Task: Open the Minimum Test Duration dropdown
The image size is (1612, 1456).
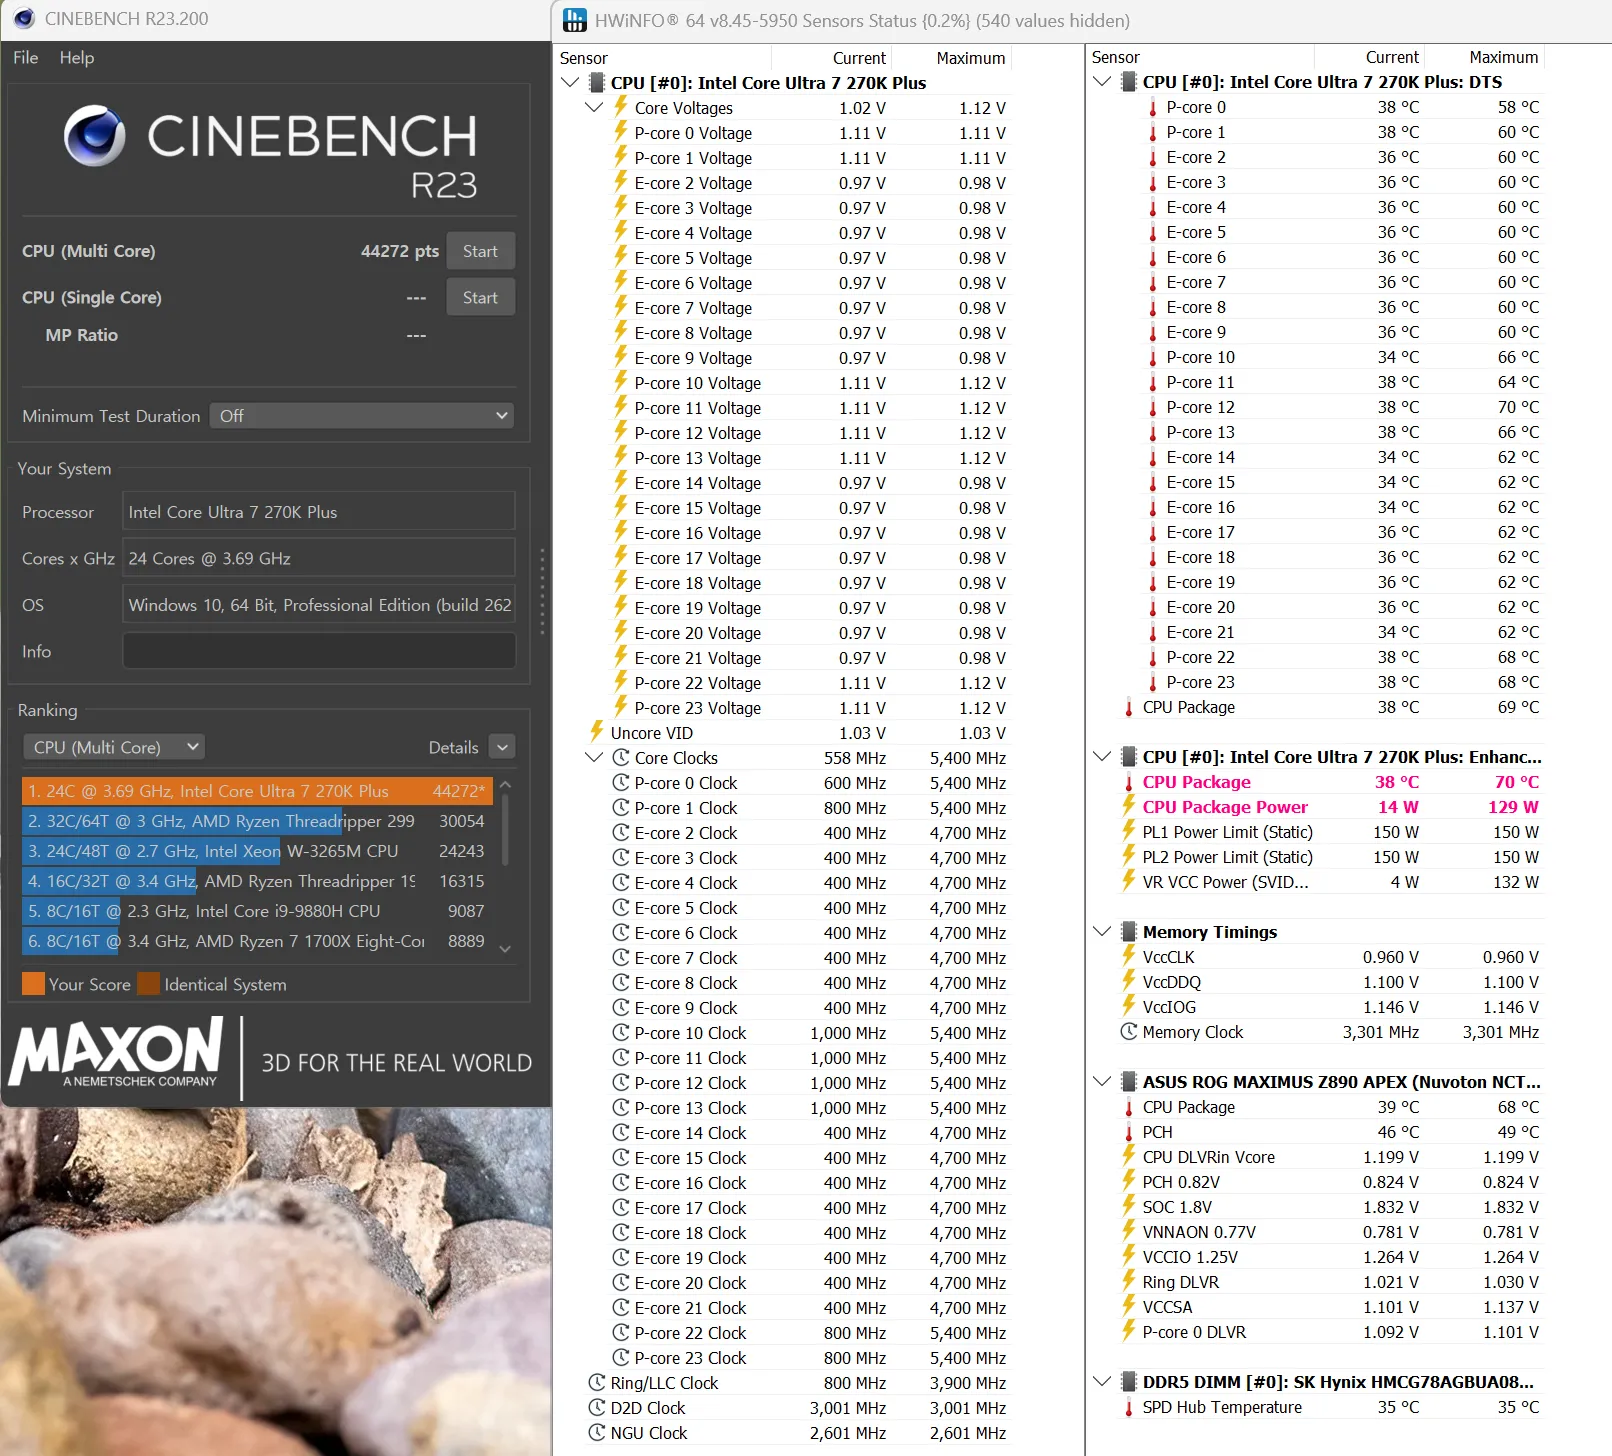Action: 362,416
